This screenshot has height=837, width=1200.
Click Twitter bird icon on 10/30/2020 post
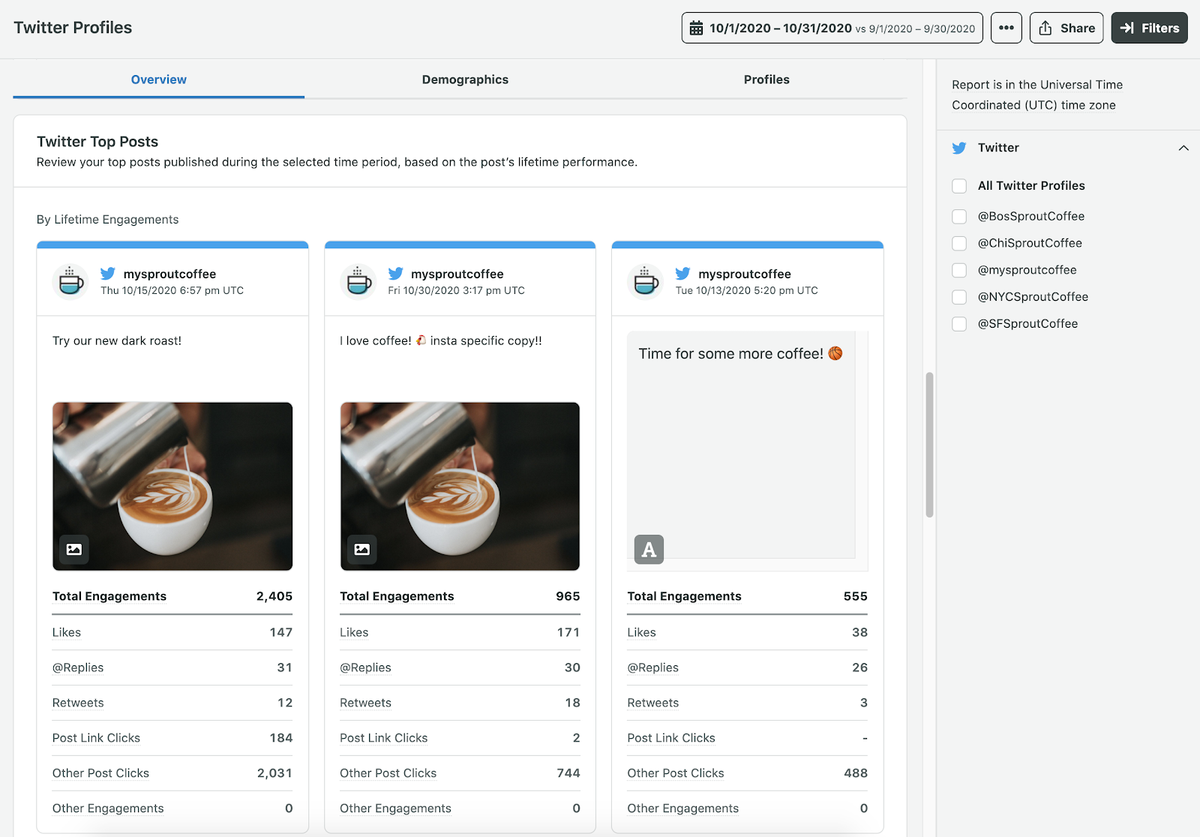pos(396,274)
